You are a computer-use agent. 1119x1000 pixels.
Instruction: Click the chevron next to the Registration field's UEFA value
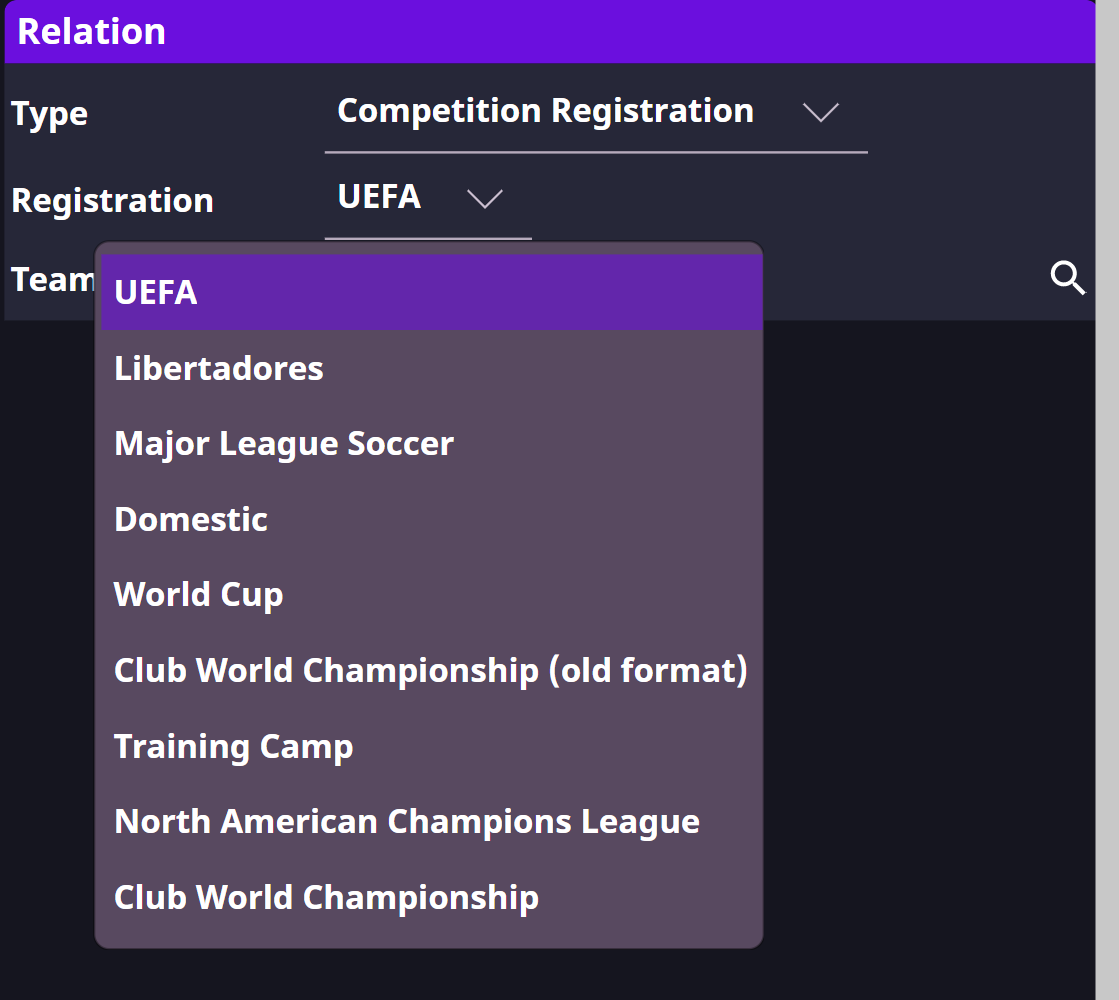(x=485, y=199)
